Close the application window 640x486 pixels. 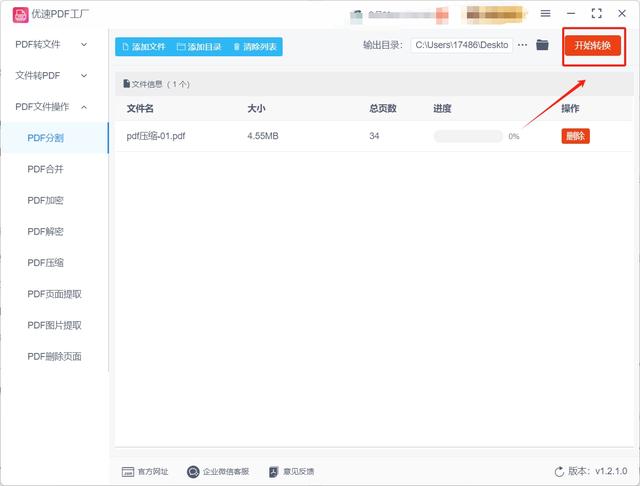click(x=622, y=13)
